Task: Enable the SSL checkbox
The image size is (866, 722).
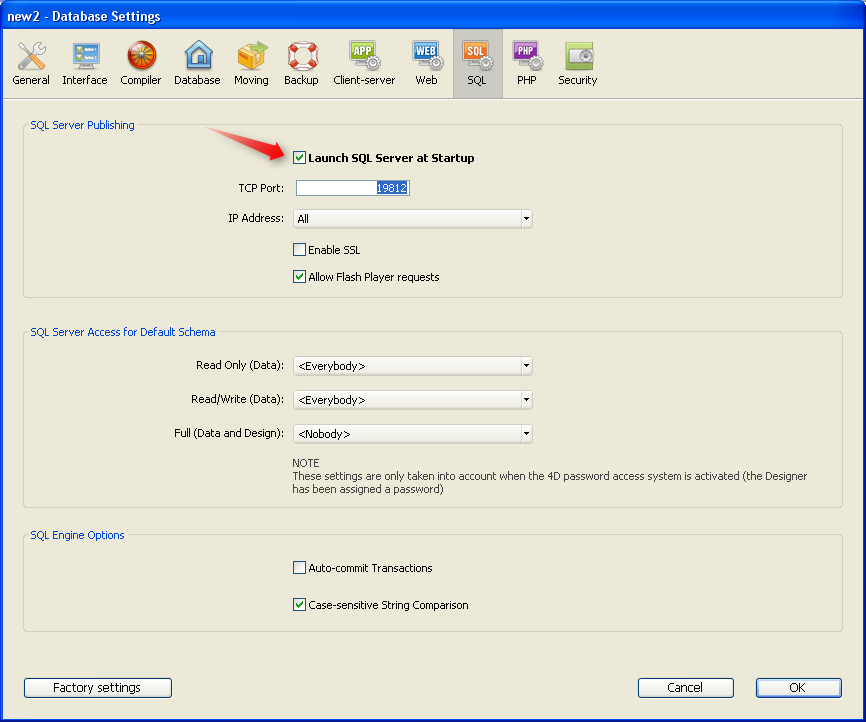Action: 300,250
